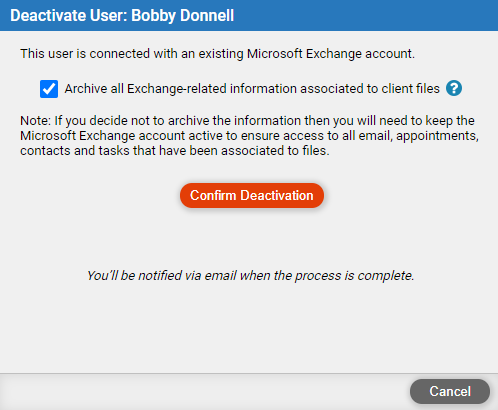Click the Confirm Deactivation button

[252, 195]
